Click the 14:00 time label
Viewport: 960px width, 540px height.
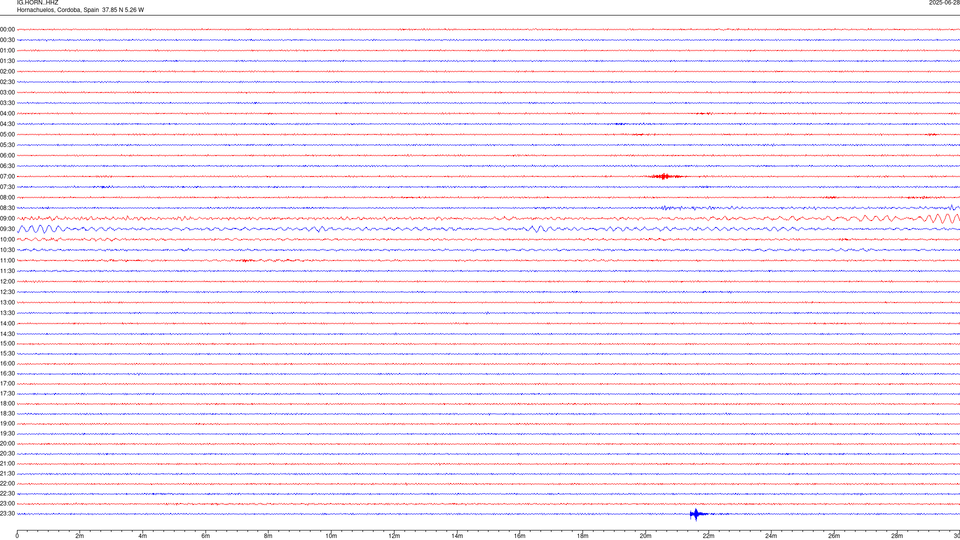[7, 323]
